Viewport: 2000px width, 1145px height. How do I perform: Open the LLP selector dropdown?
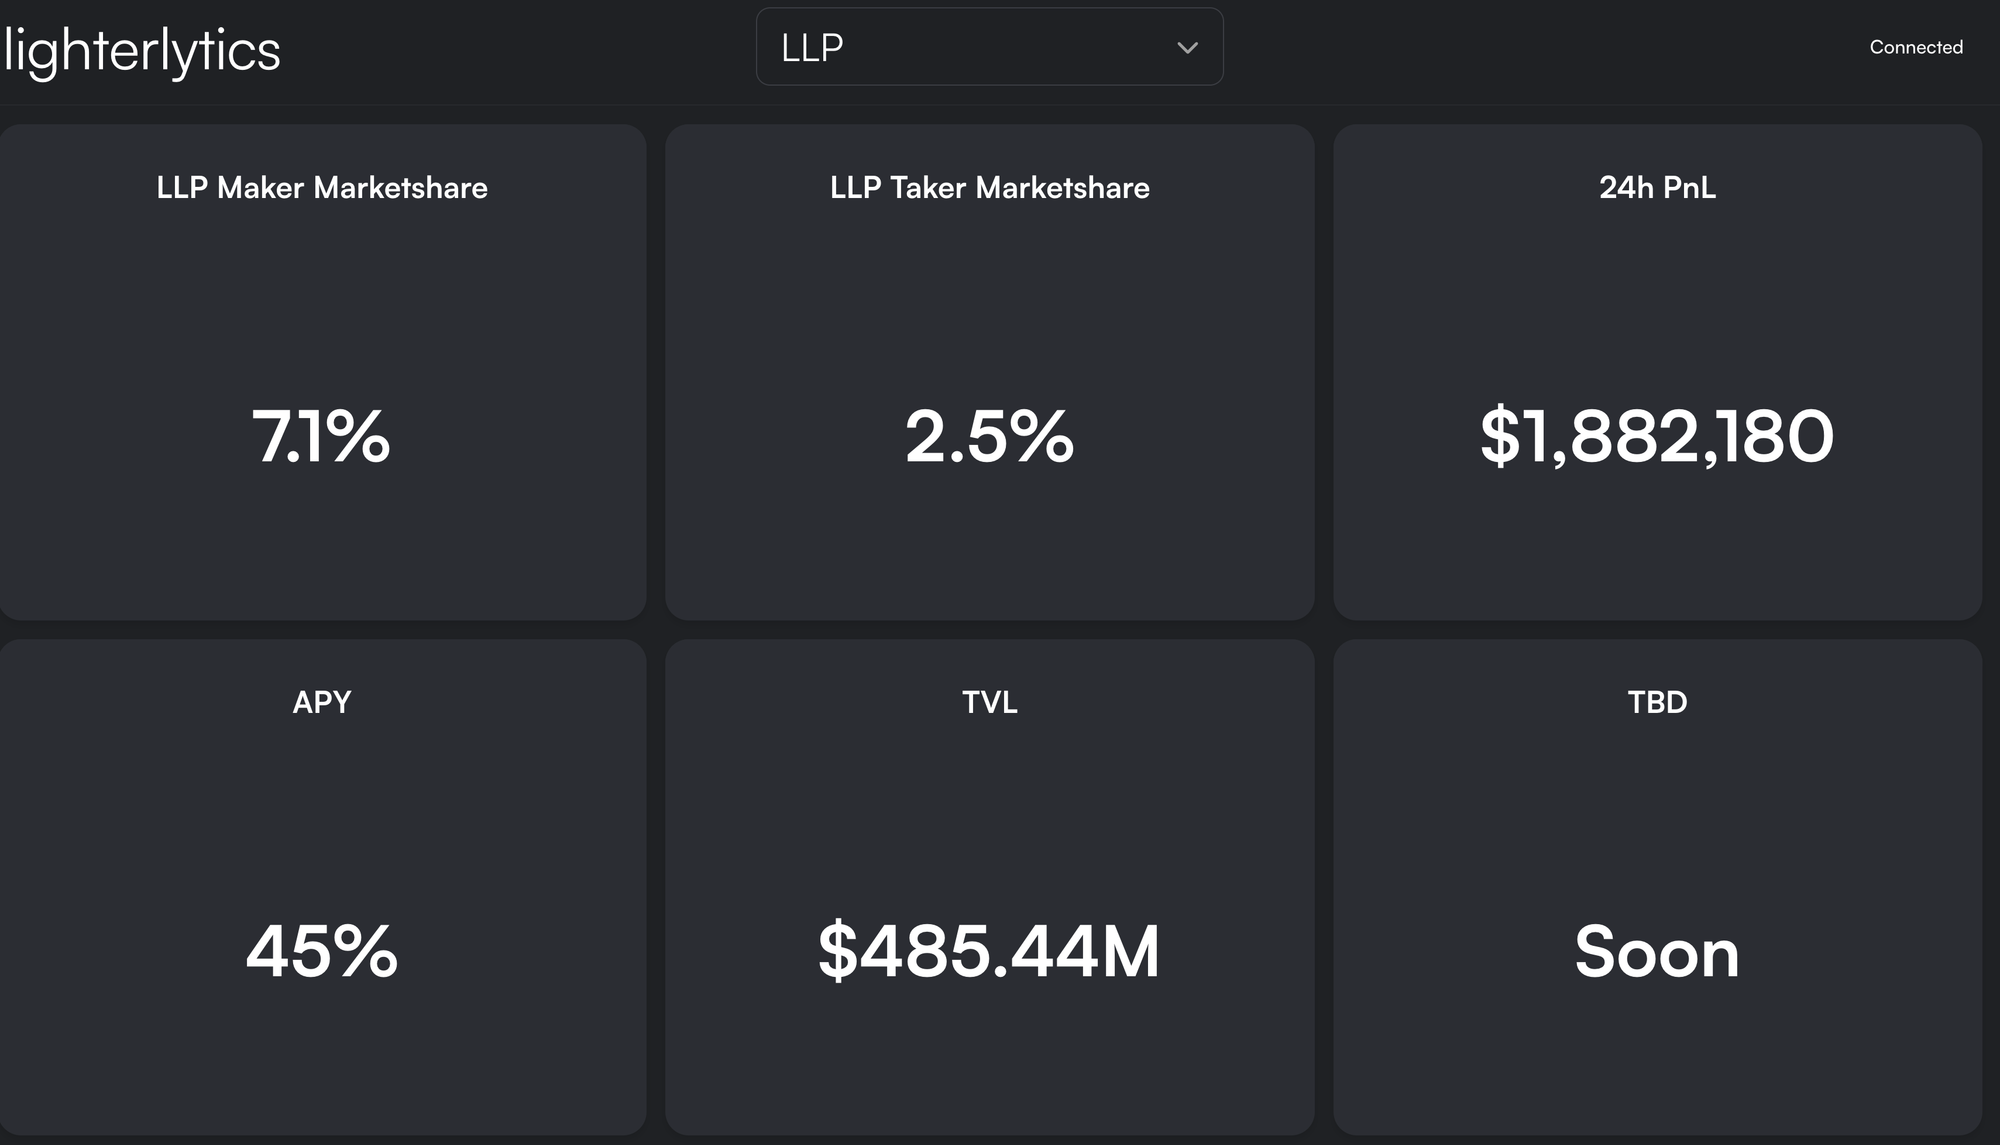(988, 47)
